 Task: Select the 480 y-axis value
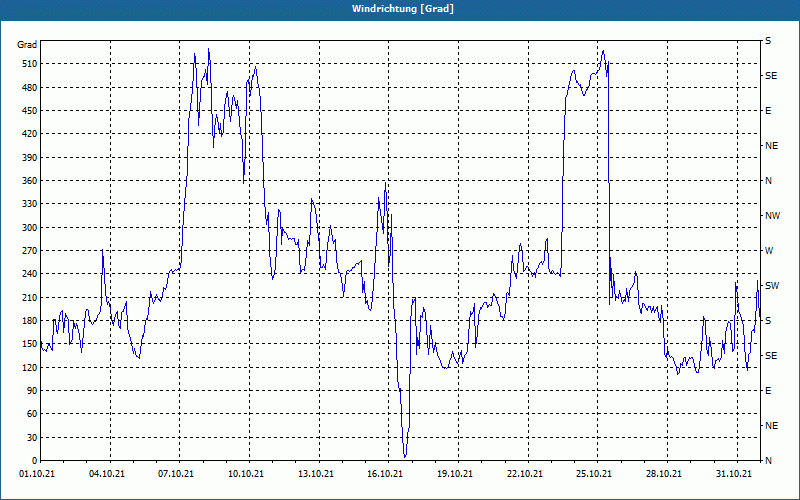coord(30,87)
